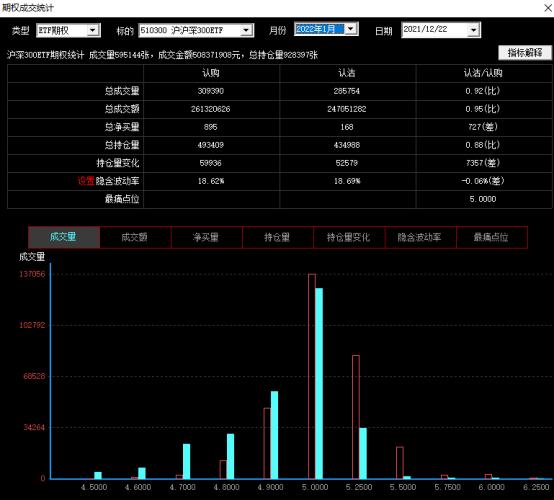Show the 隐含波动率 tab

point(420,237)
